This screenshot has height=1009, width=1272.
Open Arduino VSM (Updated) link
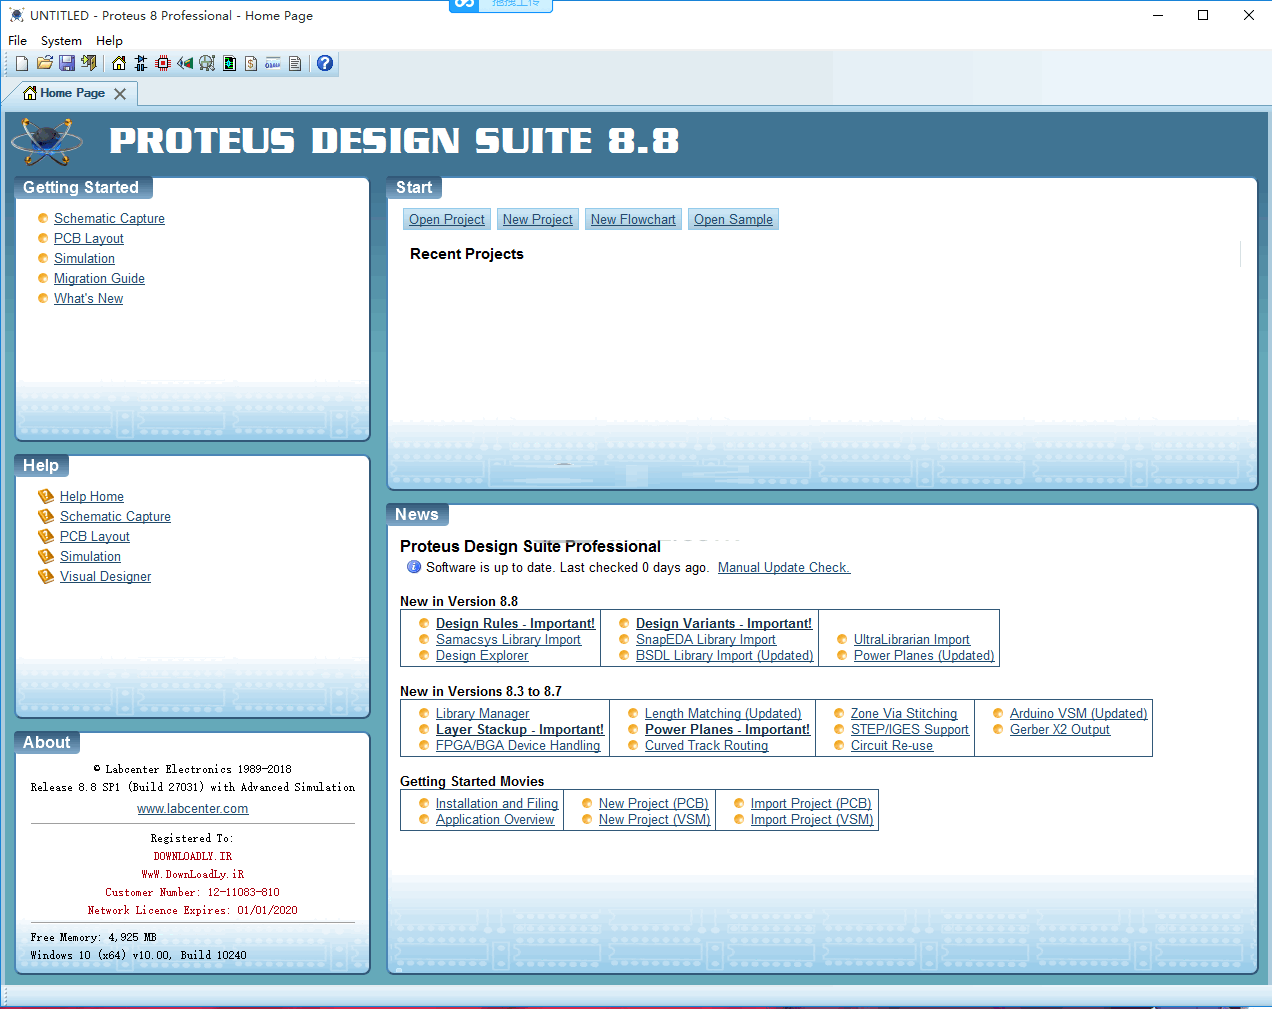1079,714
